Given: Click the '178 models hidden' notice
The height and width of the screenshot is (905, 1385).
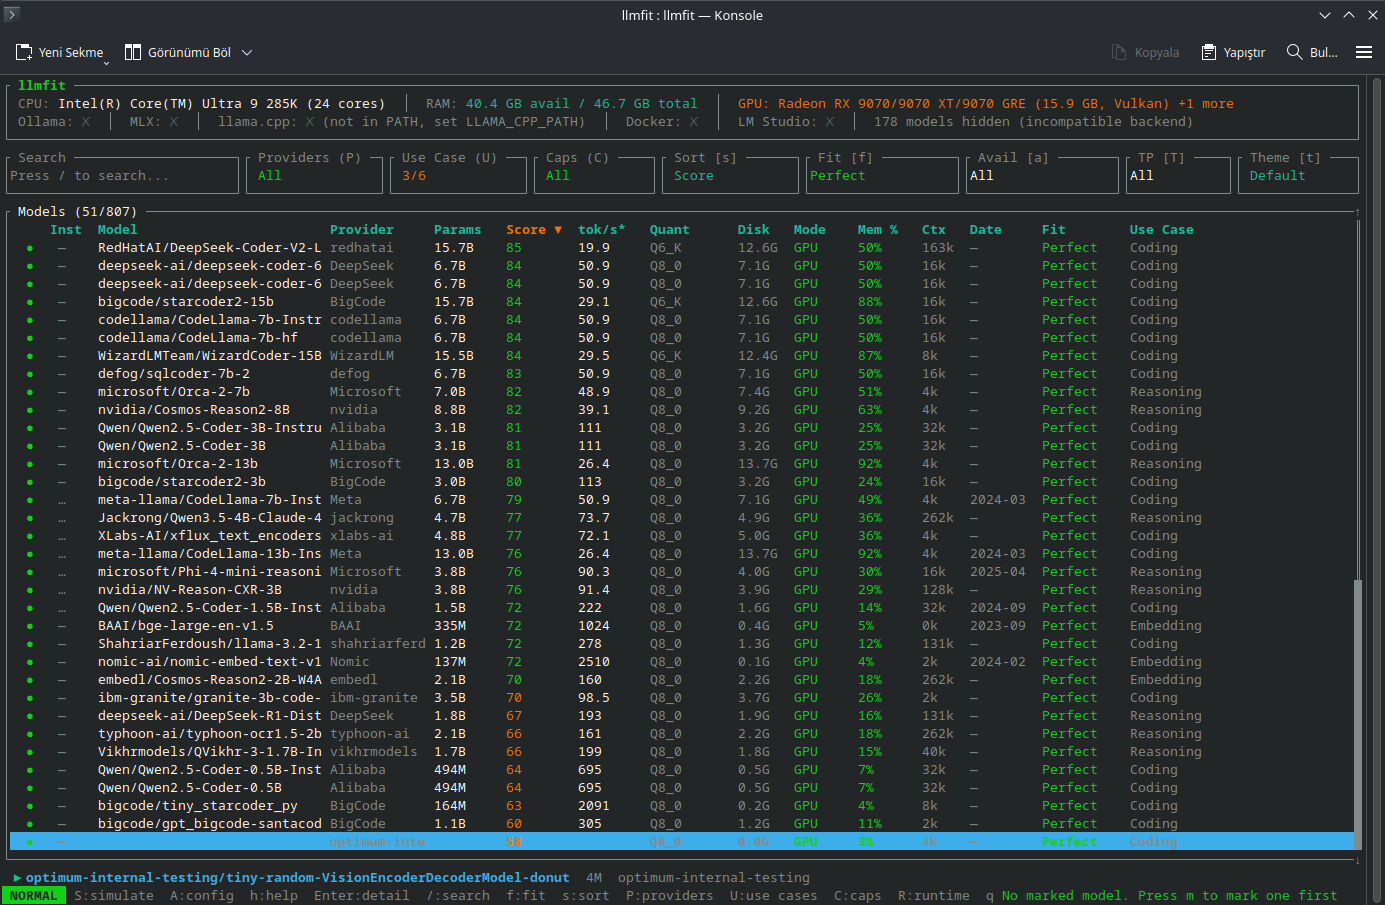Looking at the screenshot, I should coord(1034,122).
